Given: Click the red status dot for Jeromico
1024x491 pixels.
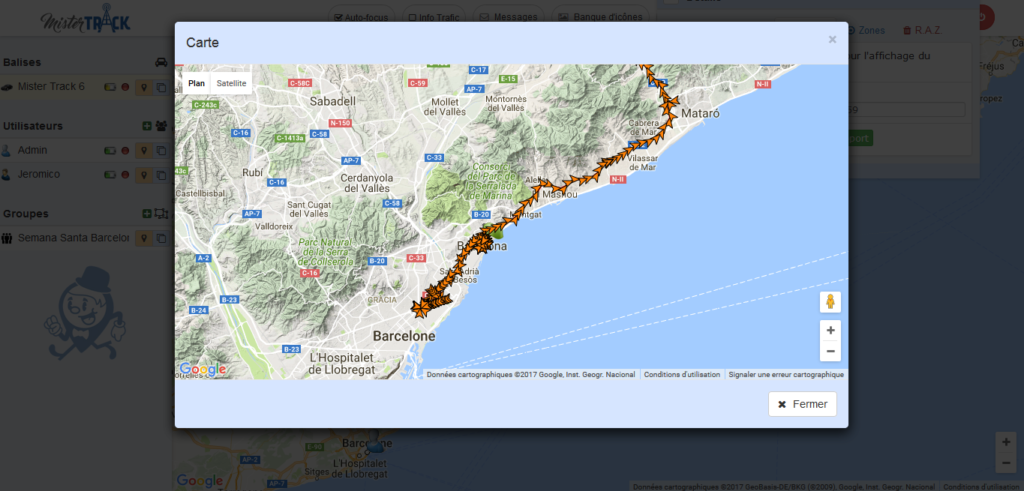Looking at the screenshot, I should click(125, 175).
